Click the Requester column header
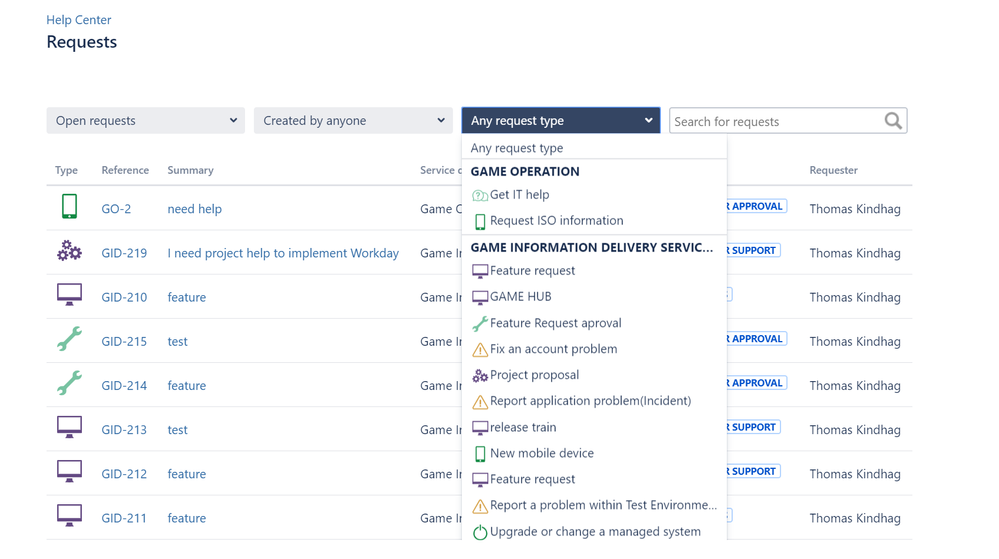The height and width of the screenshot is (559, 999). pyautogui.click(x=833, y=170)
